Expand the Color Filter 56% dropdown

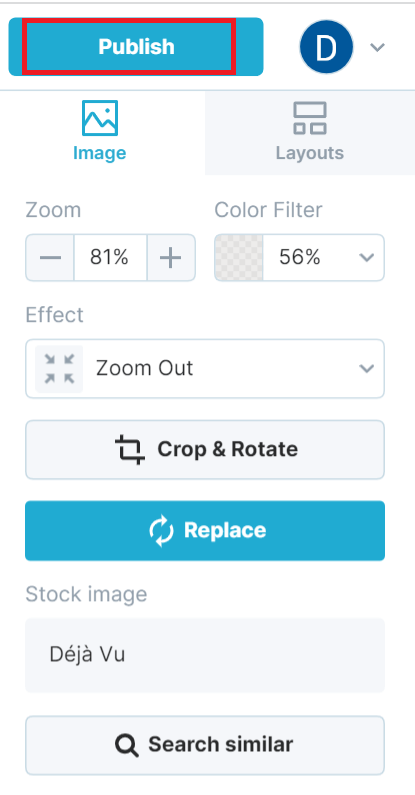(x=323, y=258)
